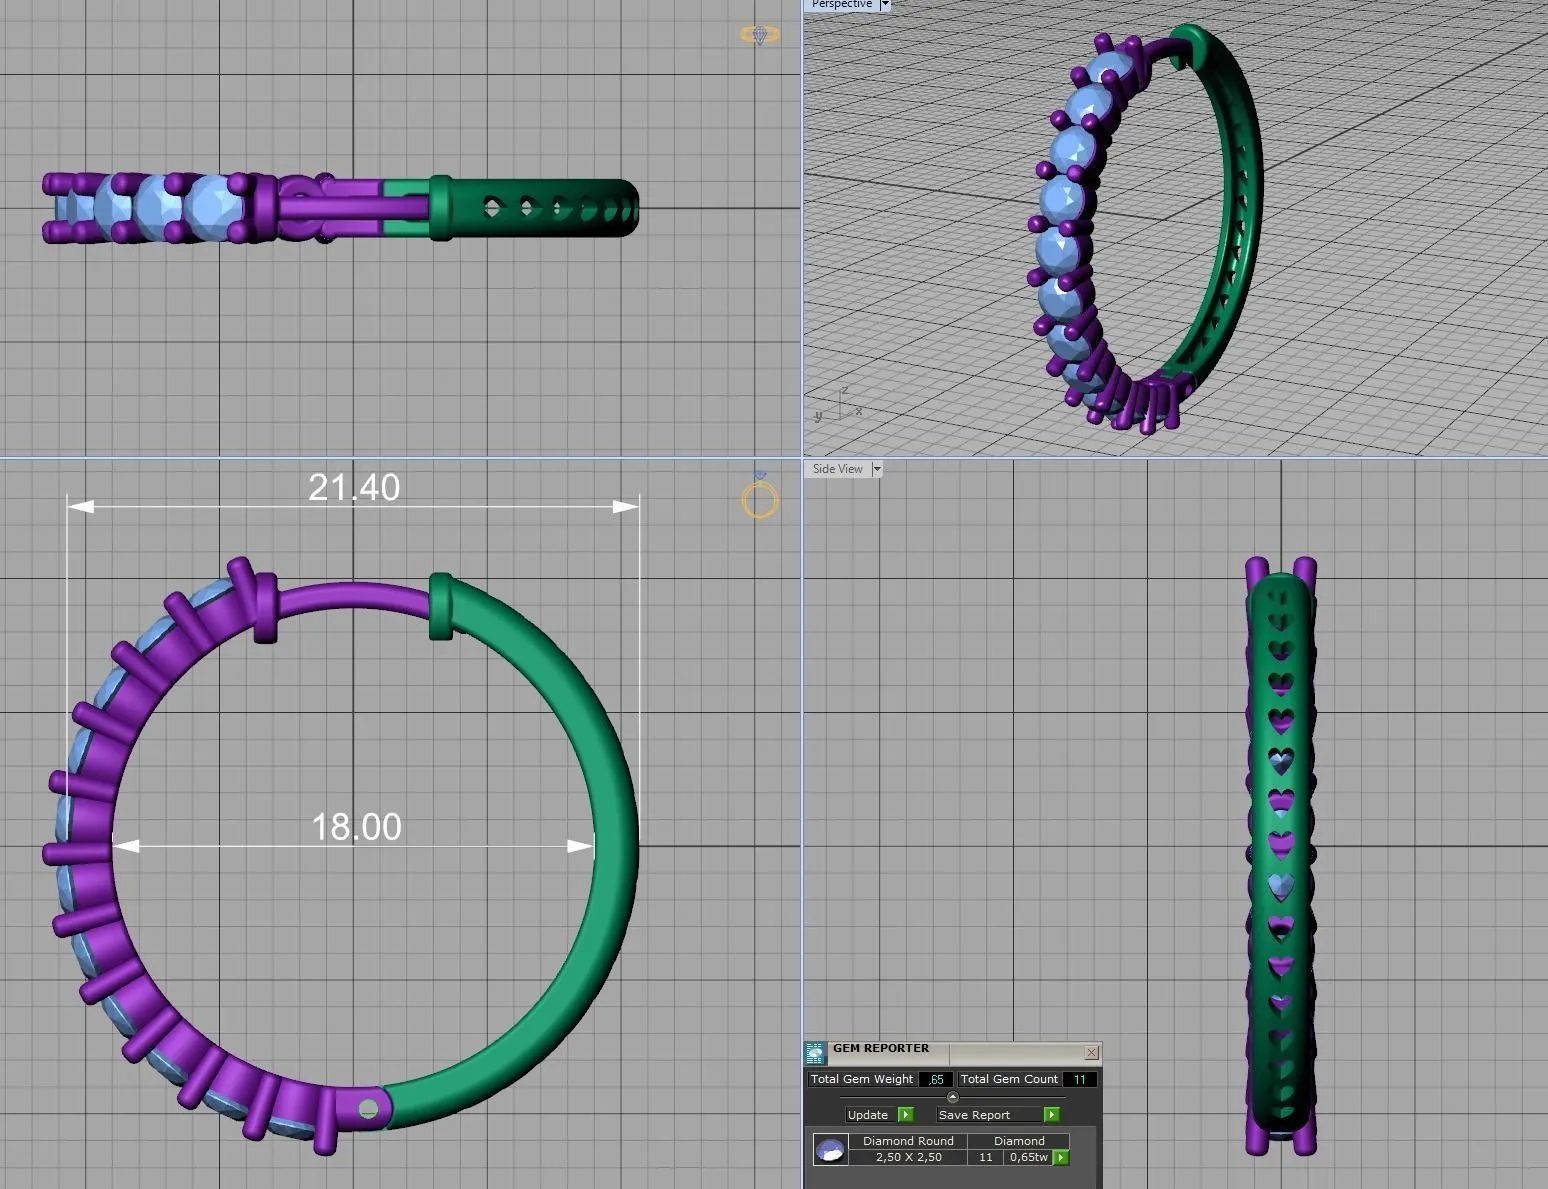Select the Side View viewport title tab
Image resolution: width=1548 pixels, height=1189 pixels.
tap(837, 469)
